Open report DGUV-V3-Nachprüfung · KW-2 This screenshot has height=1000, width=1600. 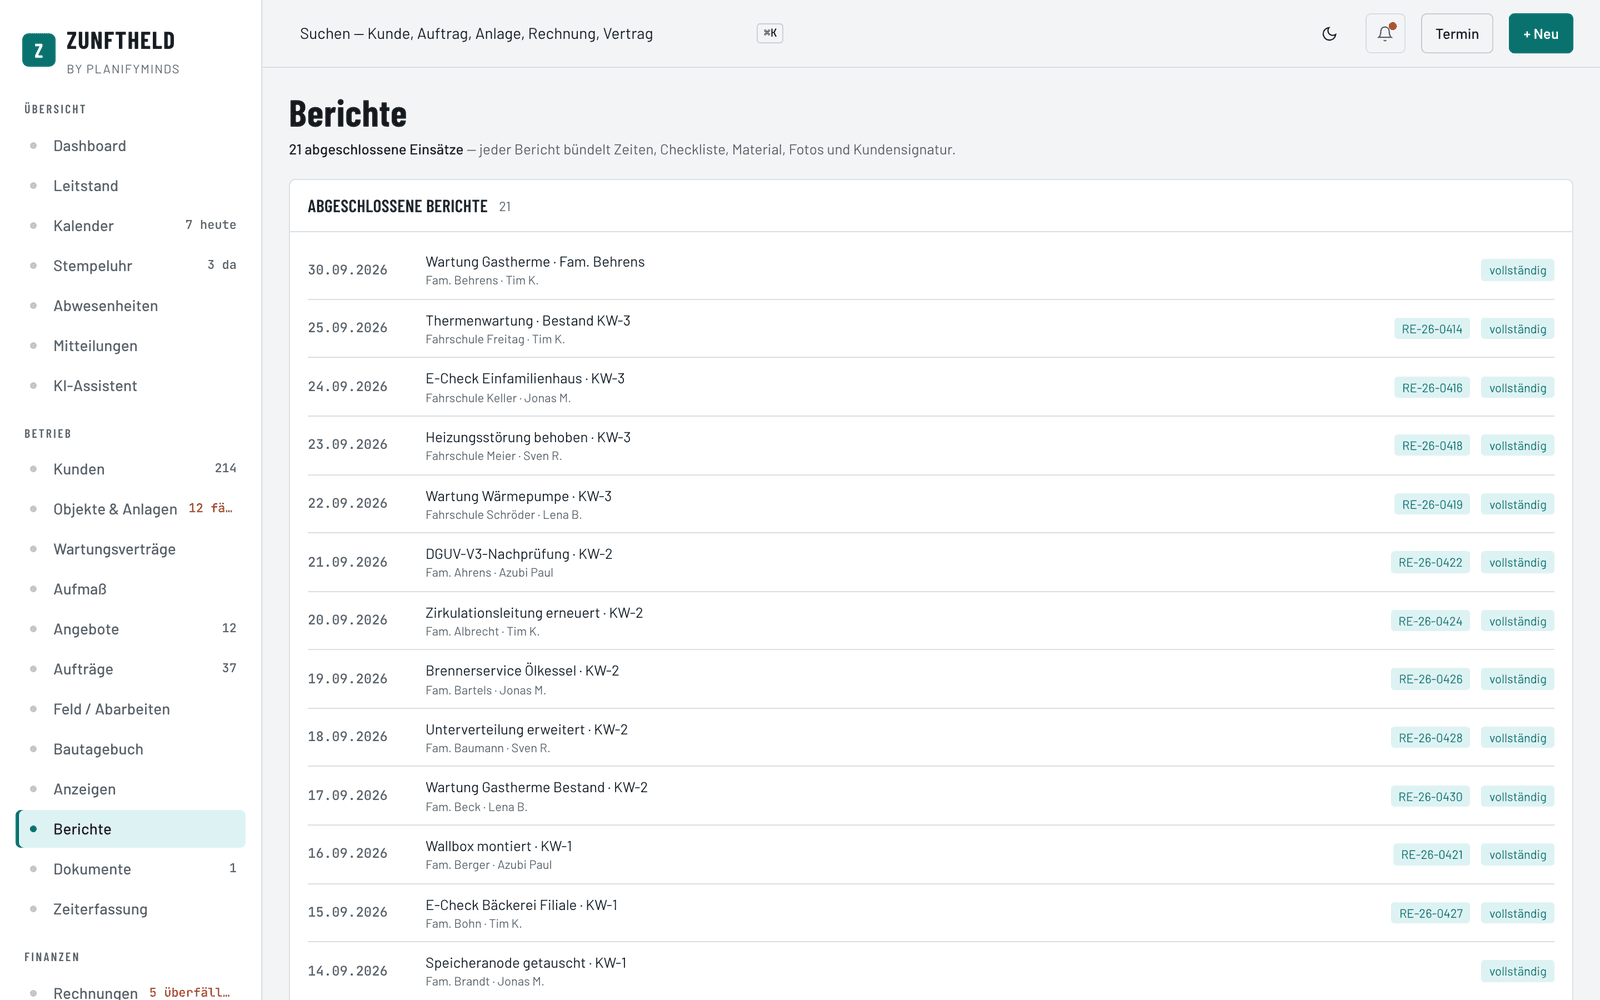(x=931, y=563)
